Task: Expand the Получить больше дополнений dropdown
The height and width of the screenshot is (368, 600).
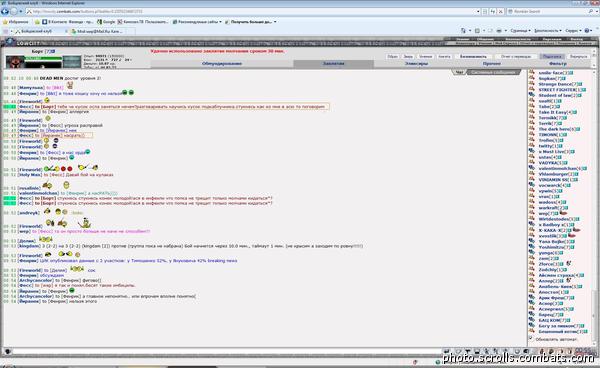Action: click(x=275, y=22)
